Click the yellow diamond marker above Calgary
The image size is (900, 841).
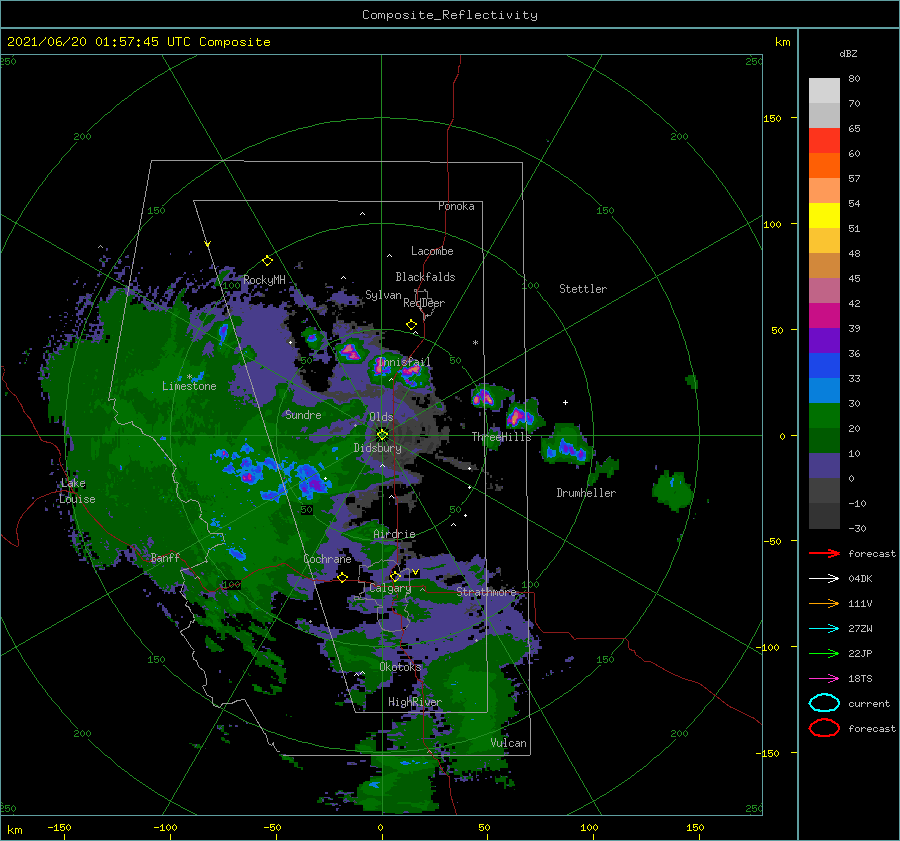(x=395, y=576)
